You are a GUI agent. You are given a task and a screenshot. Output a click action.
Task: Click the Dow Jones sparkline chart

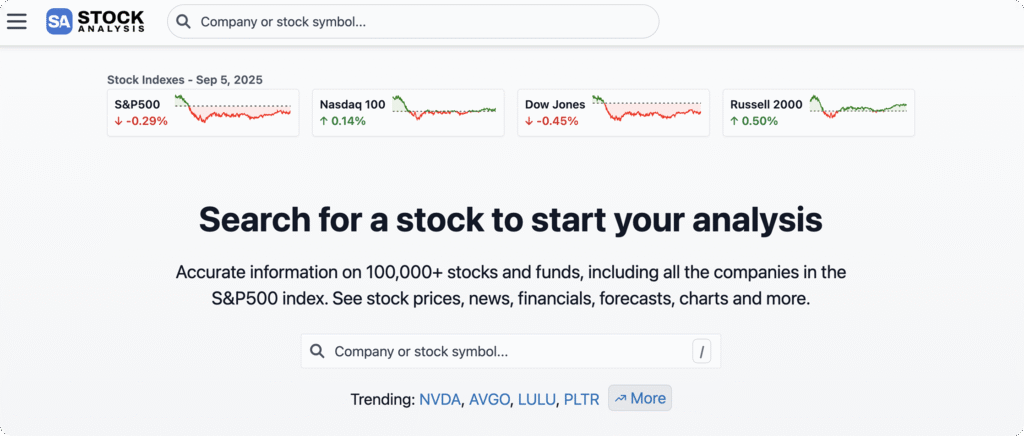[647, 110]
